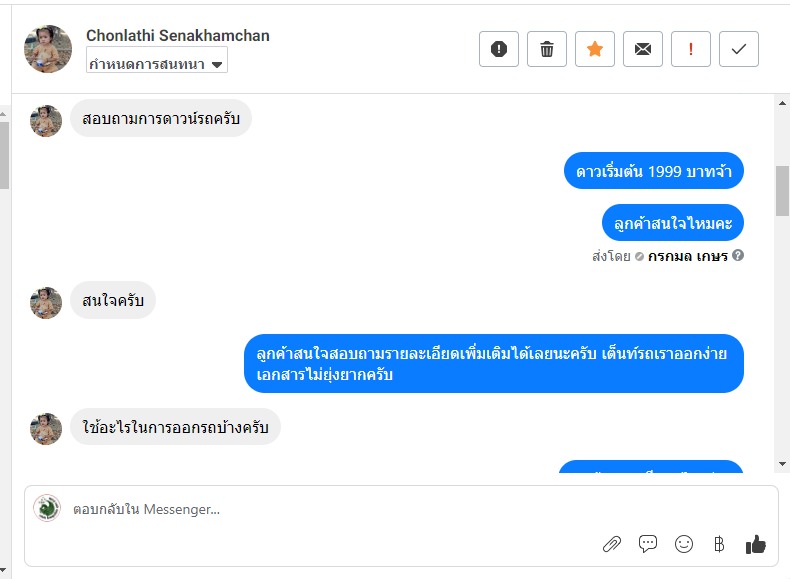Viewport: 790px width, 579px height.
Task: Toggle the orange follow-up star
Action: [x=595, y=49]
